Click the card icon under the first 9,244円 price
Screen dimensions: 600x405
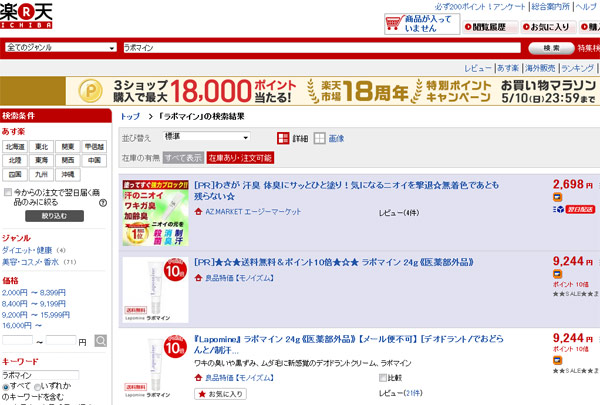pyautogui.click(x=557, y=274)
